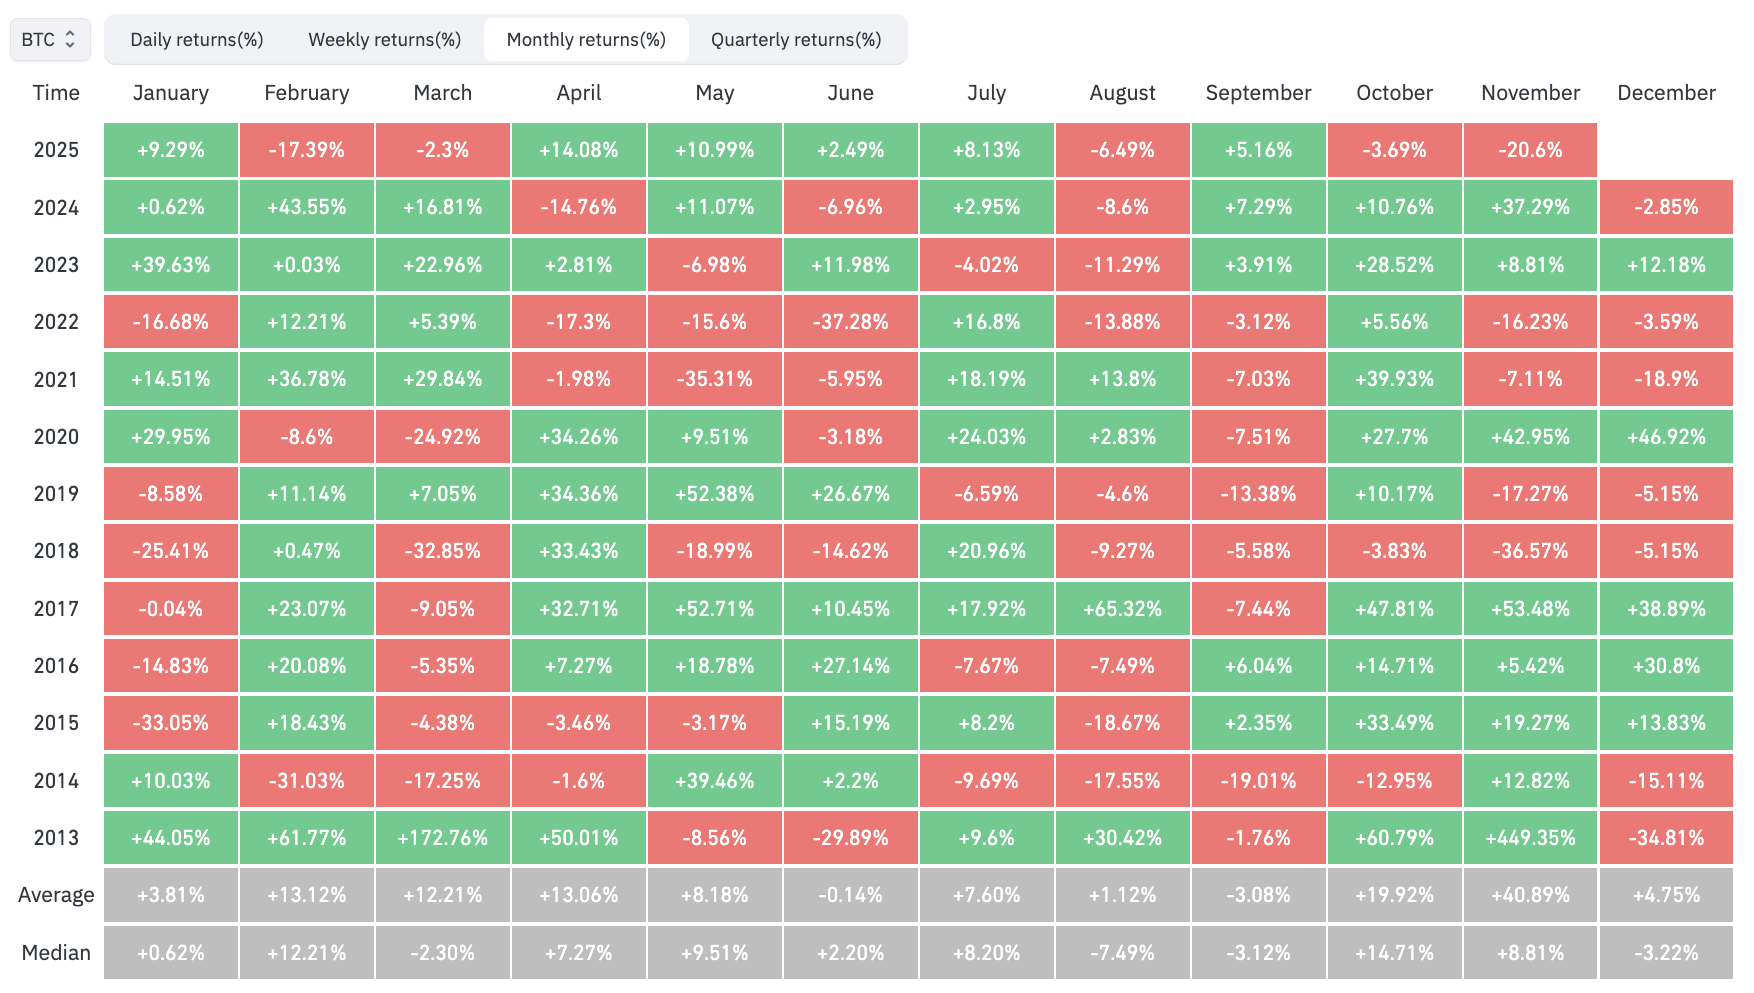Select the Quarterly returns view
The image size is (1754, 993).
[x=794, y=39]
